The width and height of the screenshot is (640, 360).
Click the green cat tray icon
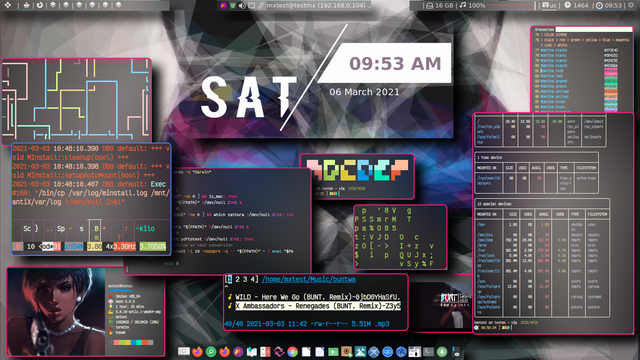pyautogui.click(x=233, y=6)
